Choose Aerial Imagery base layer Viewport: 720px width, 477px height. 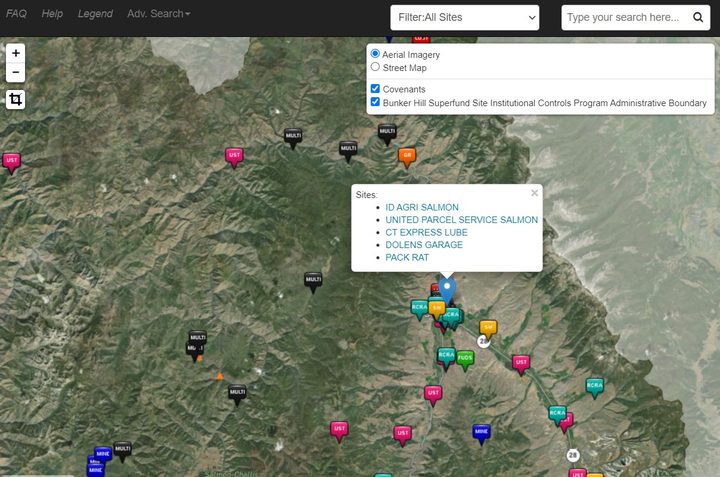click(375, 54)
